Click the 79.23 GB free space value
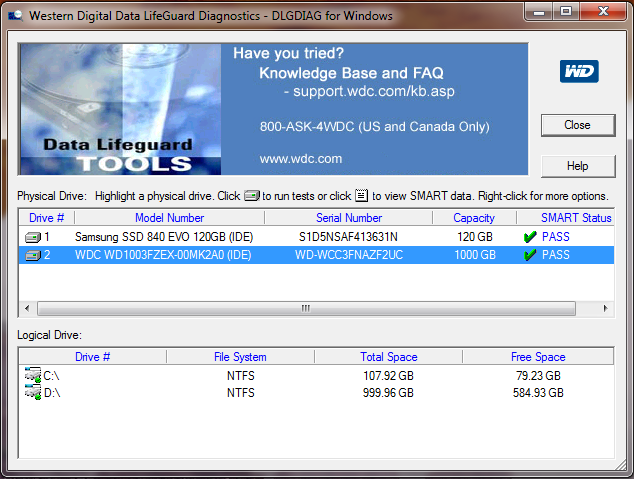 click(538, 376)
